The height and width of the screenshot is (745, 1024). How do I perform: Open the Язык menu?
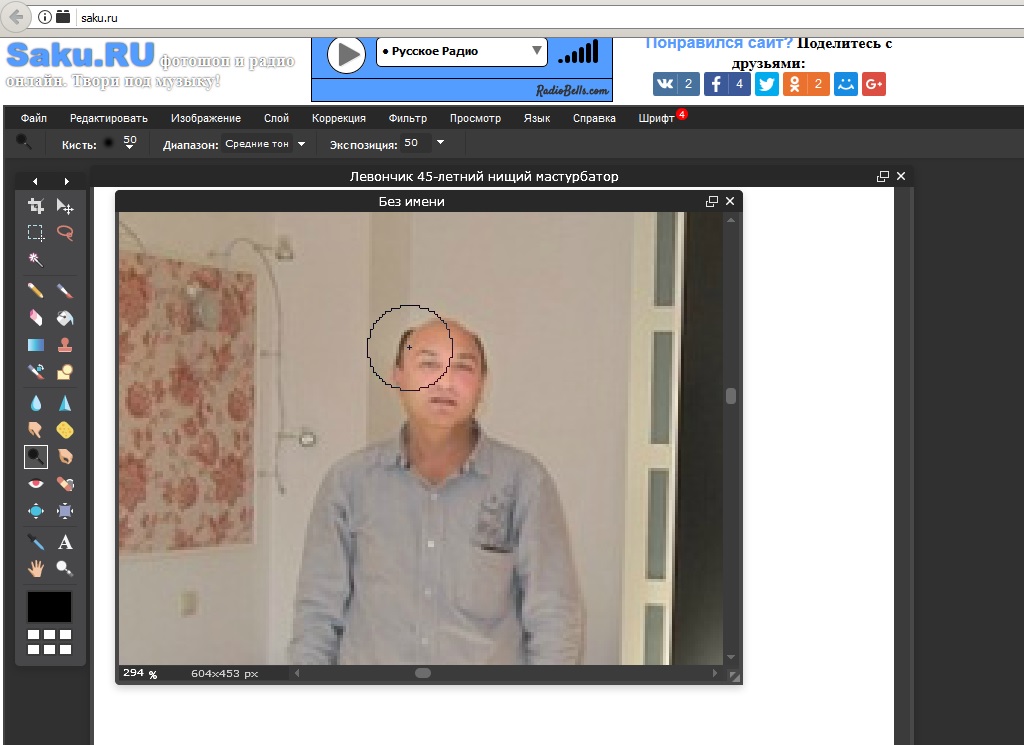click(x=537, y=118)
